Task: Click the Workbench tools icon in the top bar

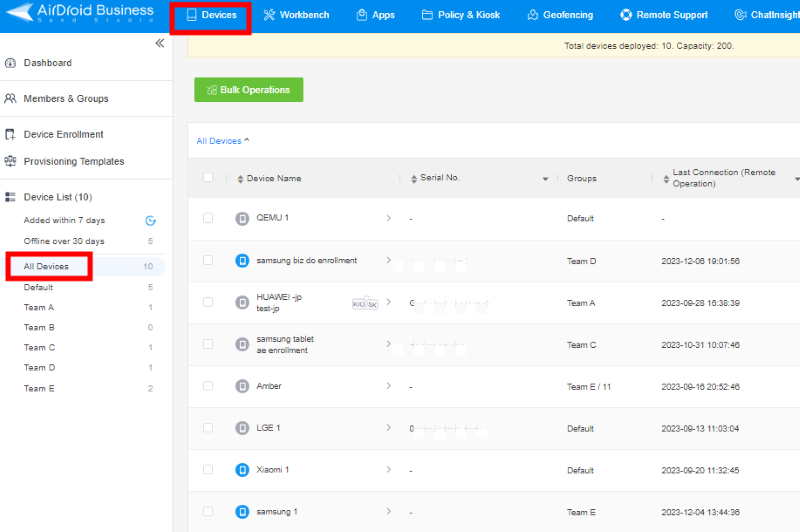Action: click(x=269, y=15)
